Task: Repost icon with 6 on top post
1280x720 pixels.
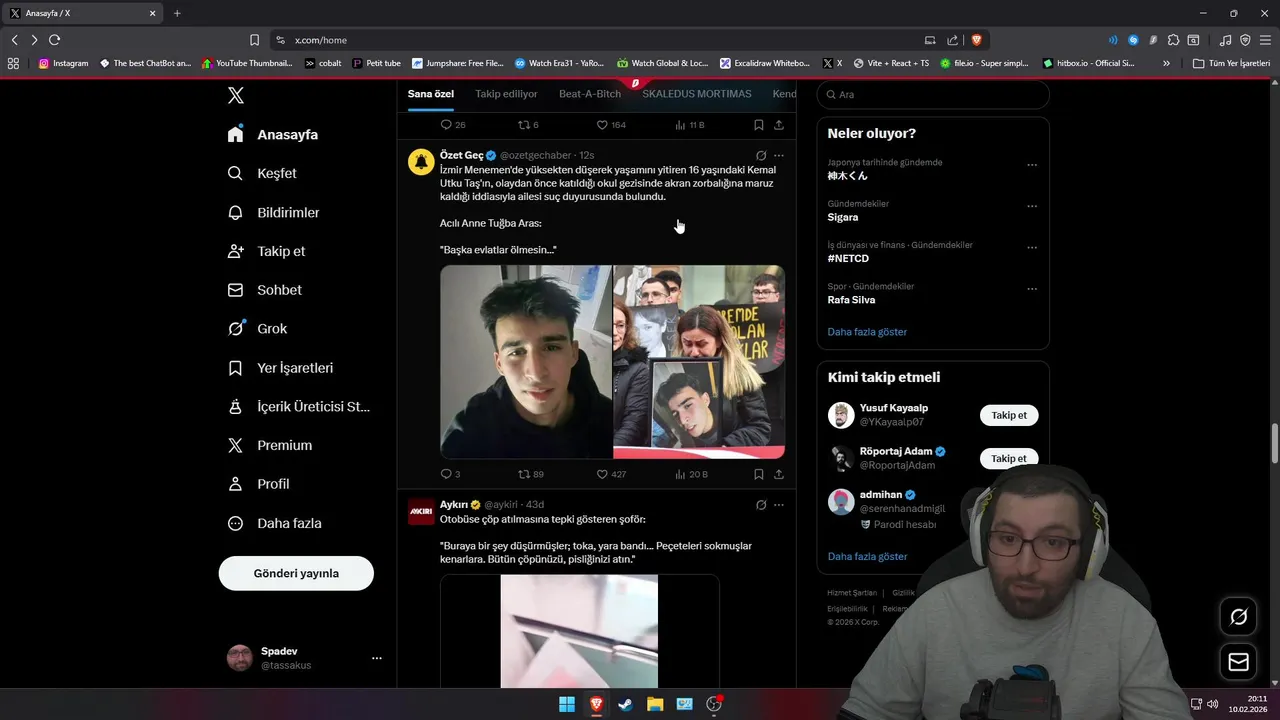Action: [x=524, y=125]
